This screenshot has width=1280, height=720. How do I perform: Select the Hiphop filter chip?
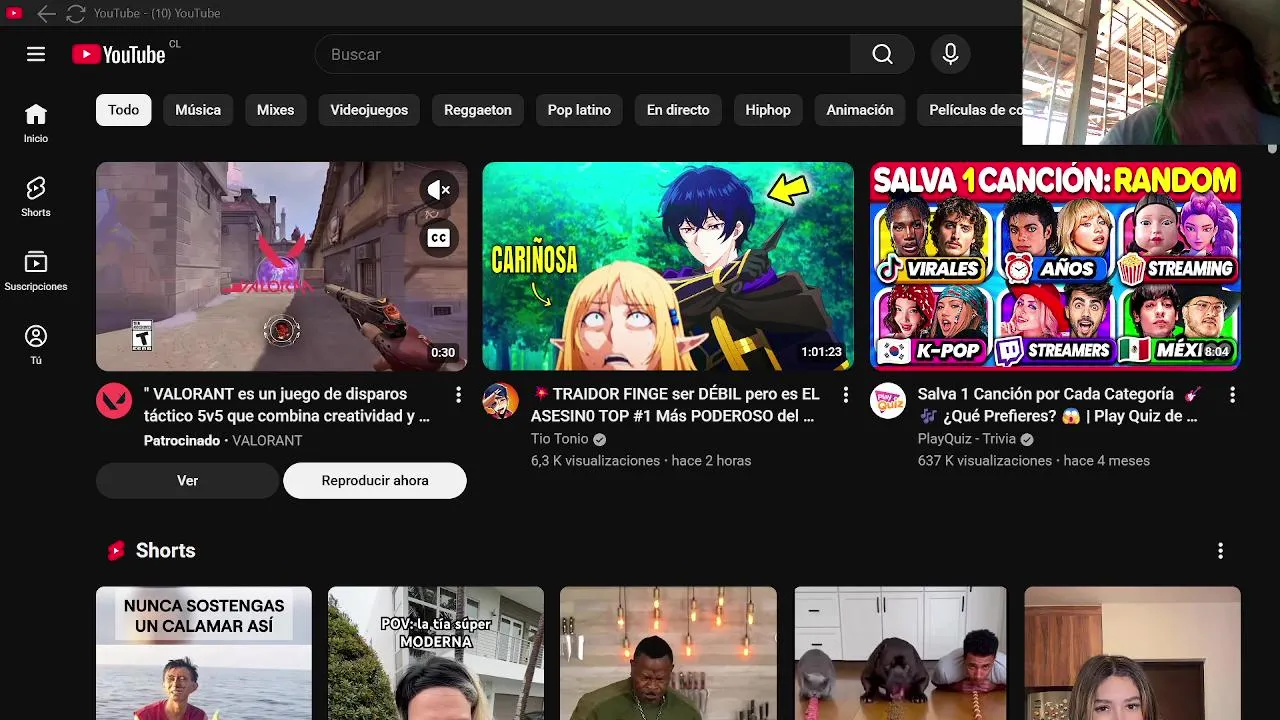(x=768, y=110)
